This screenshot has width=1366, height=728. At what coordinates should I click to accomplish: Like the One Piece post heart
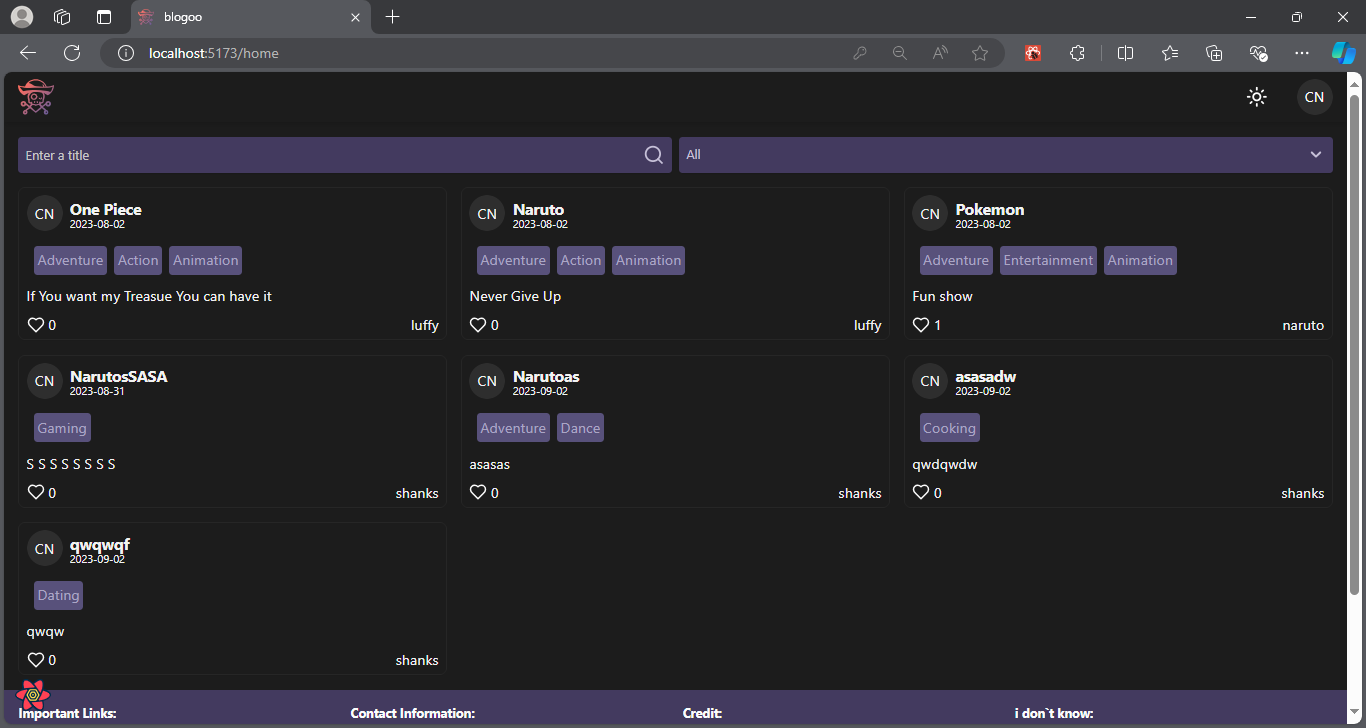(36, 325)
